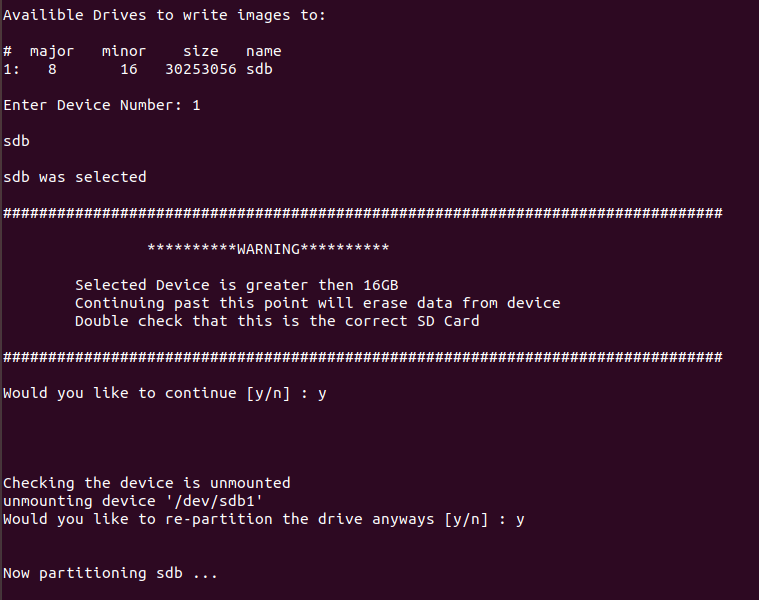The height and width of the screenshot is (600, 759).
Task: Click the WARNING banner text
Action: click(x=268, y=249)
